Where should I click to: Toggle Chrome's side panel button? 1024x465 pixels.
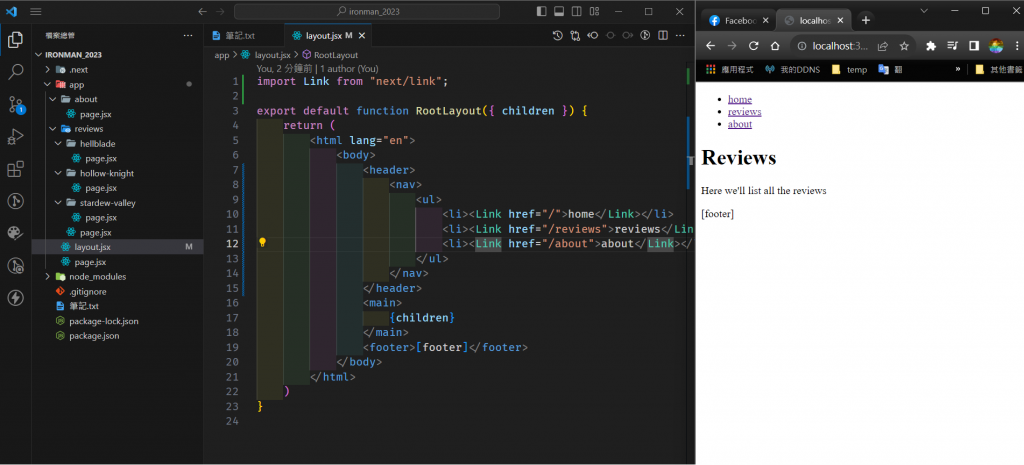click(975, 46)
